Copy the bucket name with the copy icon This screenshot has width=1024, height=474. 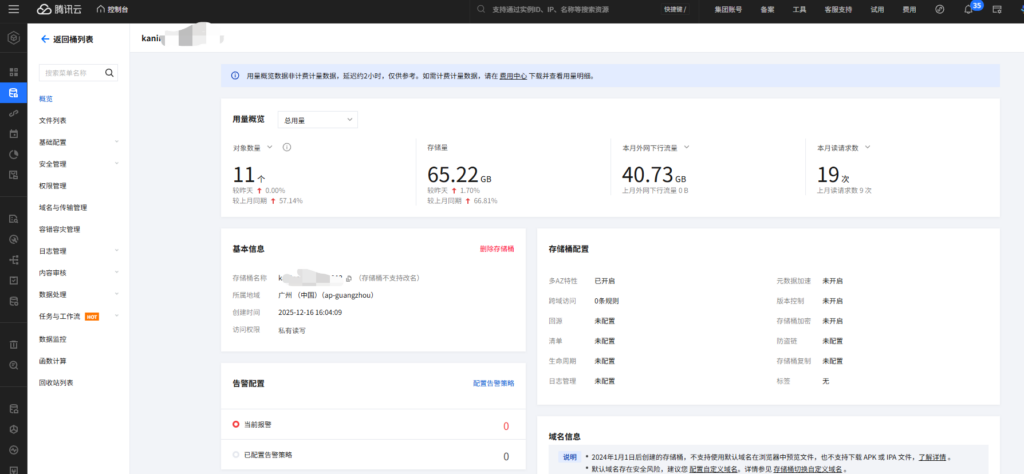click(x=349, y=277)
